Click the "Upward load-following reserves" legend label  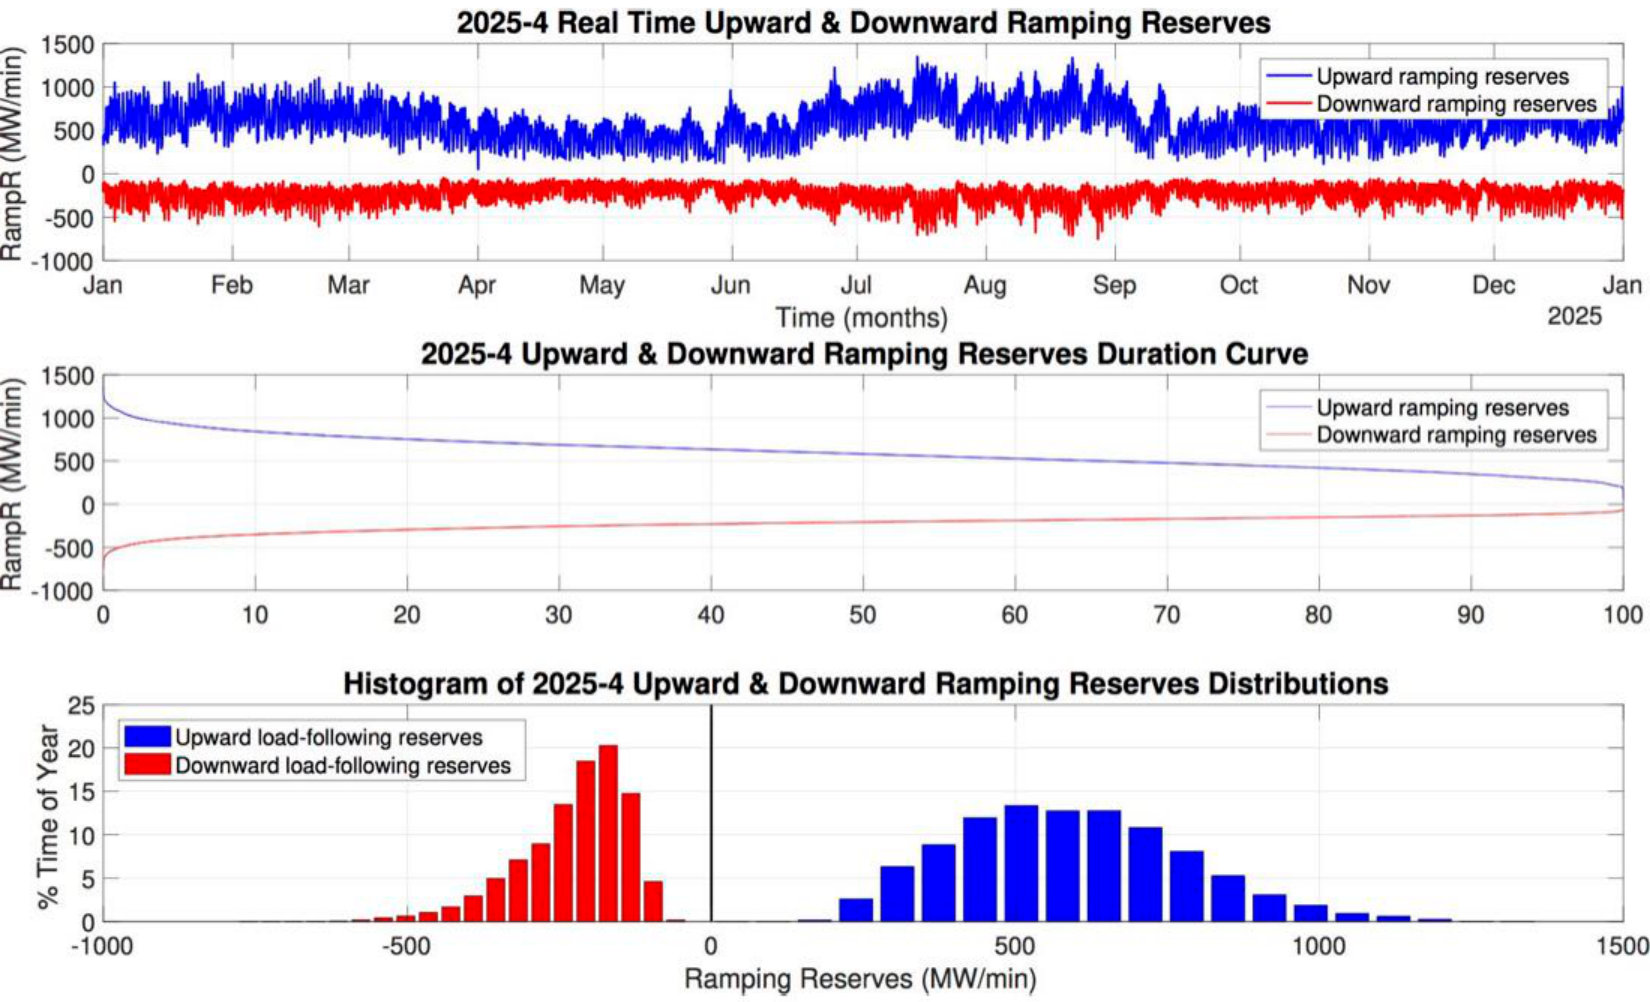click(329, 738)
